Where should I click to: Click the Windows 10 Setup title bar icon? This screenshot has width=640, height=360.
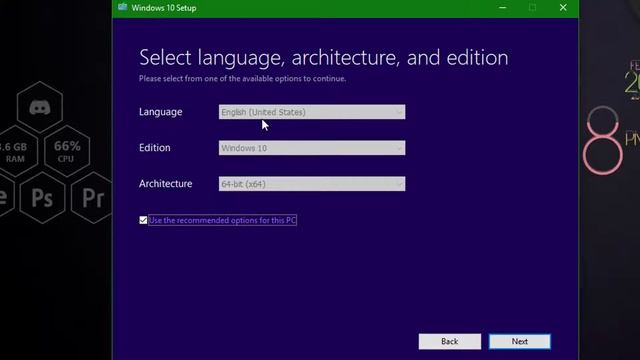(122, 7)
